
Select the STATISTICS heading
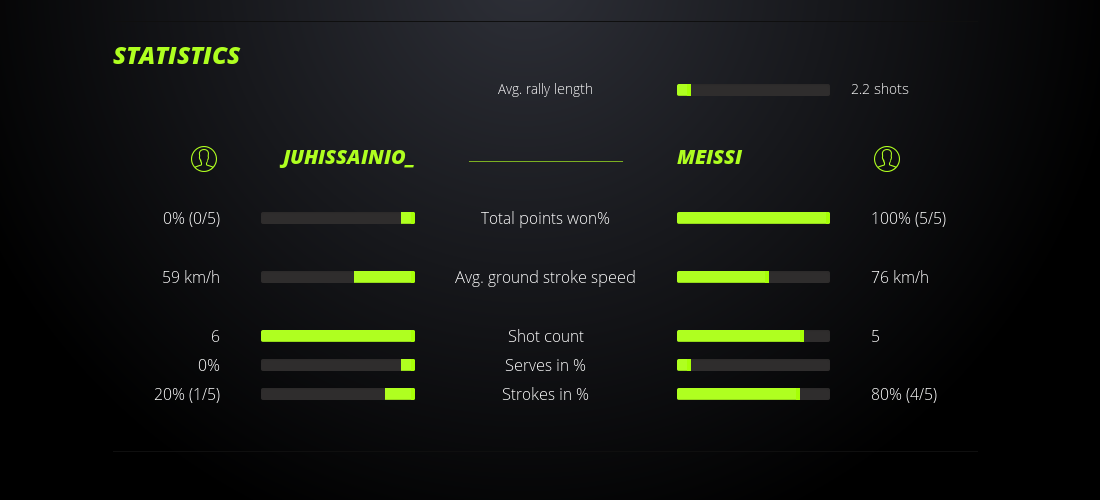click(x=177, y=56)
